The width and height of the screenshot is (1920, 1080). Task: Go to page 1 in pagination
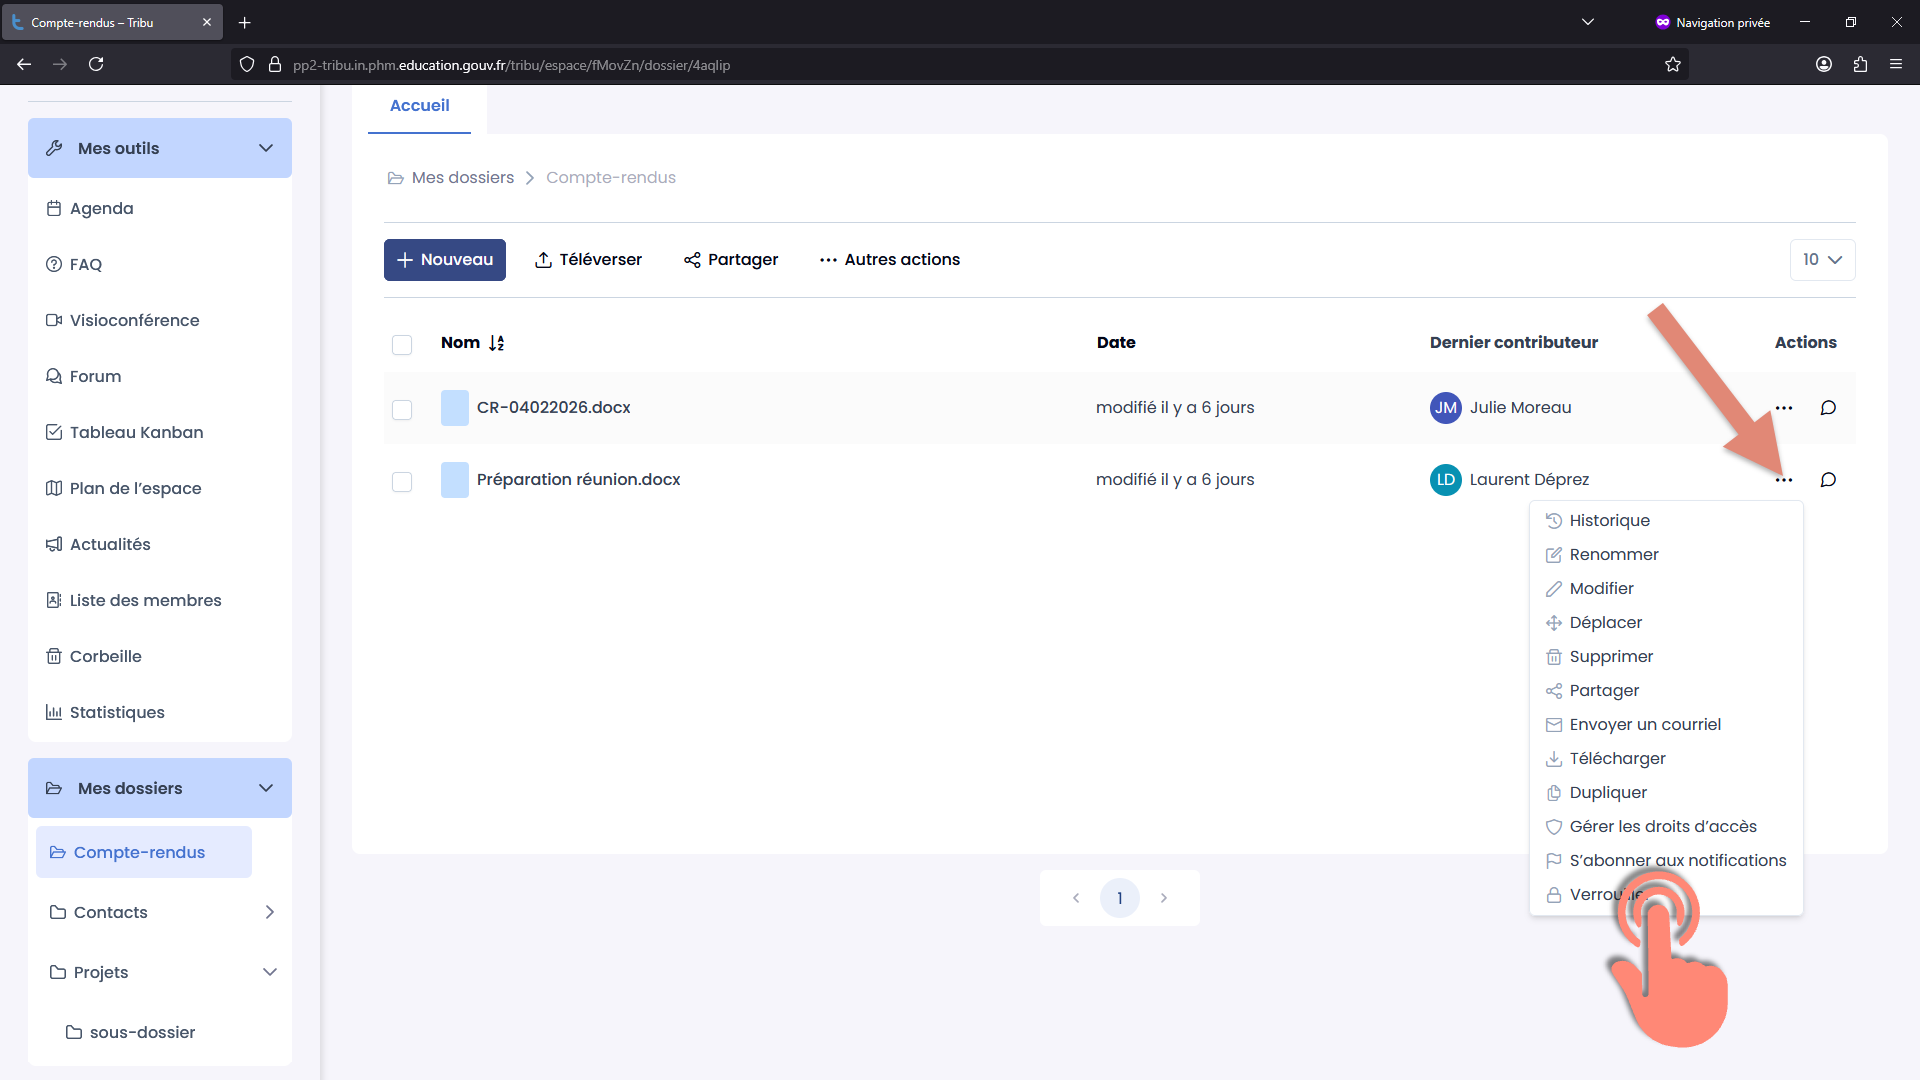[x=1120, y=898]
